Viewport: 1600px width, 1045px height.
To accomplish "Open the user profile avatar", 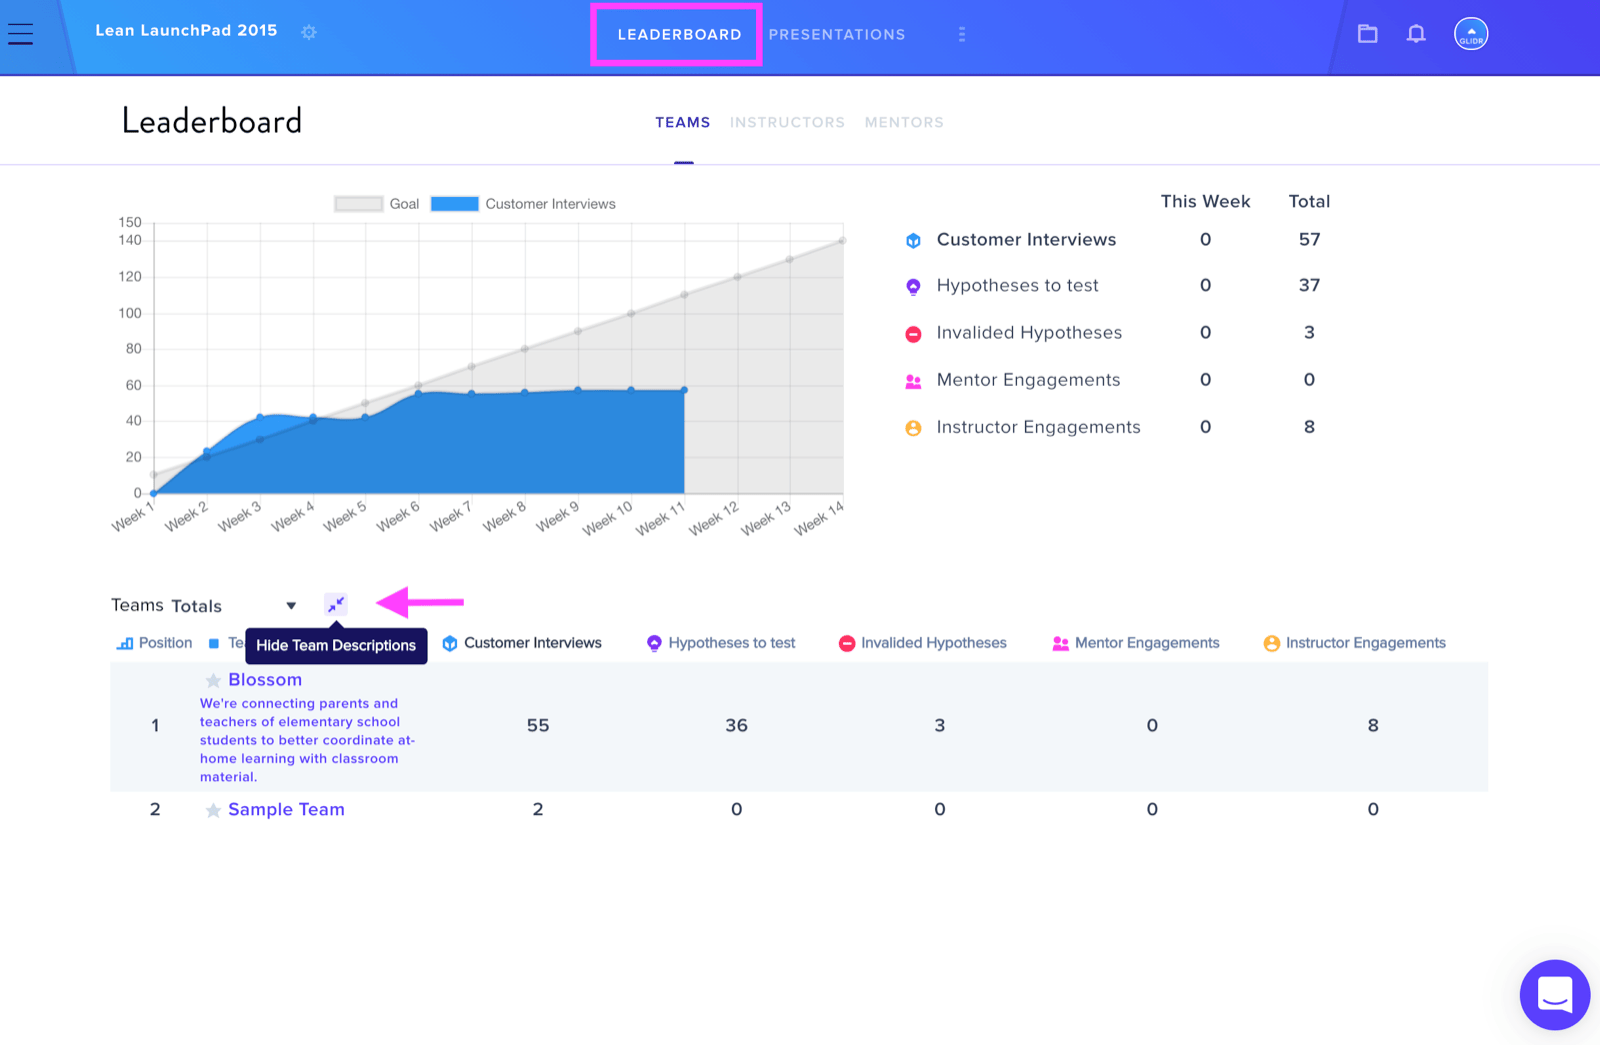I will pyautogui.click(x=1471, y=34).
